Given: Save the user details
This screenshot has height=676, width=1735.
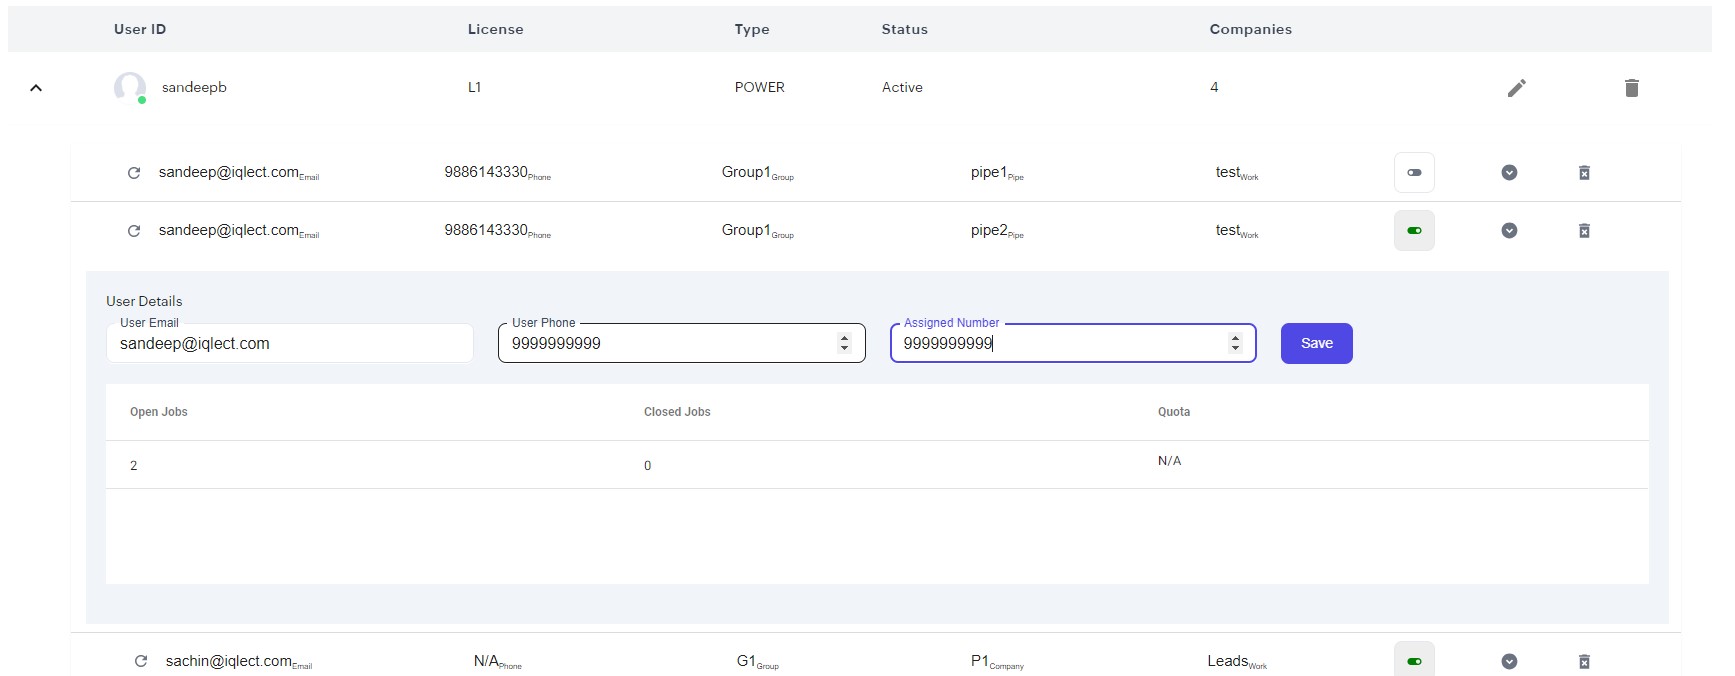Looking at the screenshot, I should 1316,343.
